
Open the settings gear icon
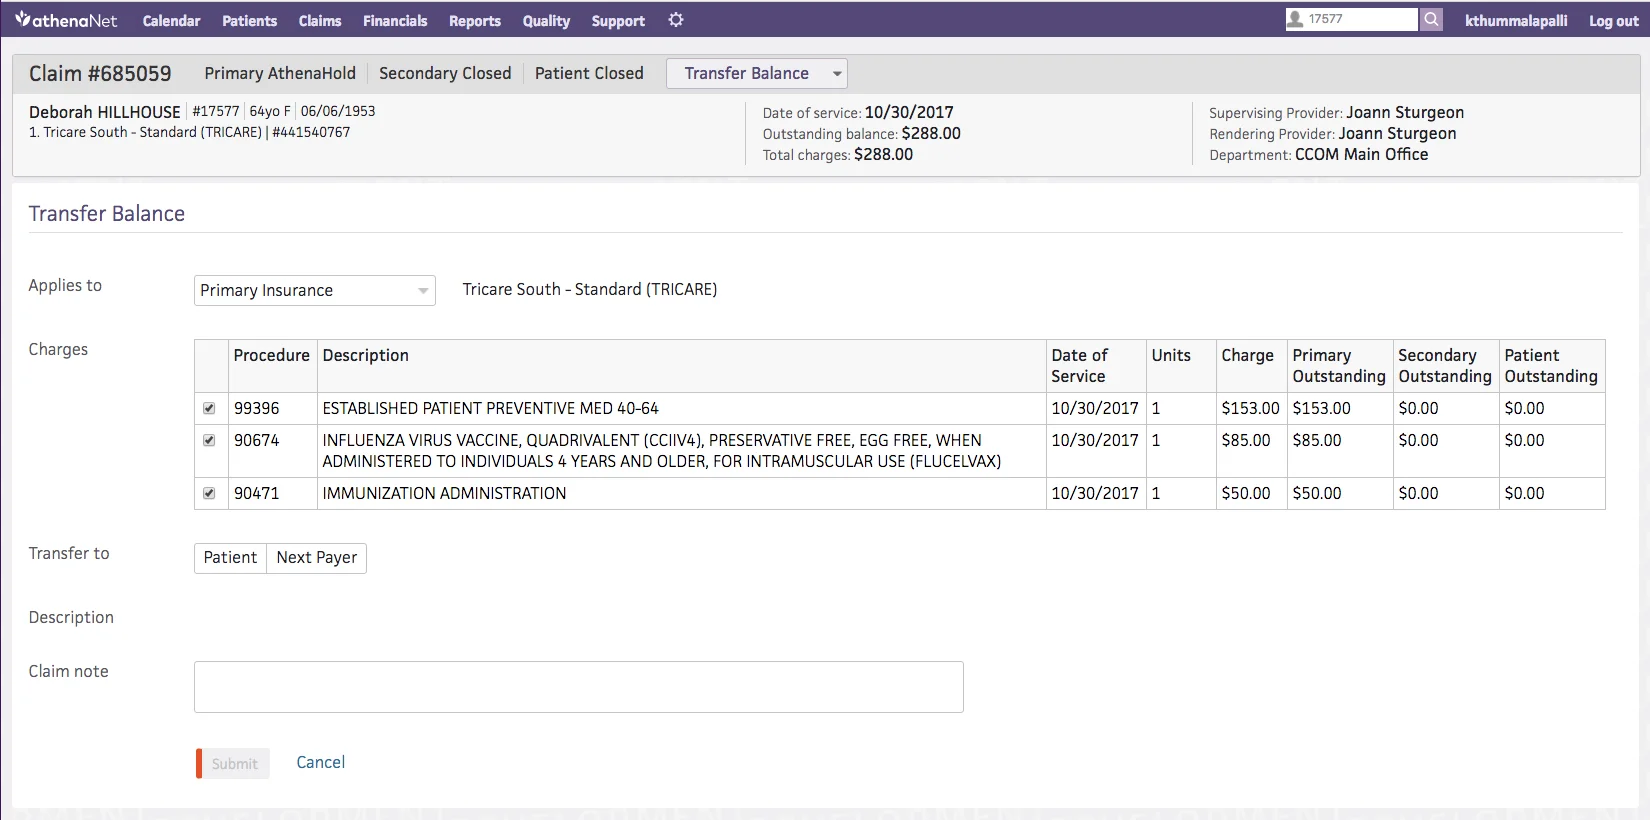point(676,20)
